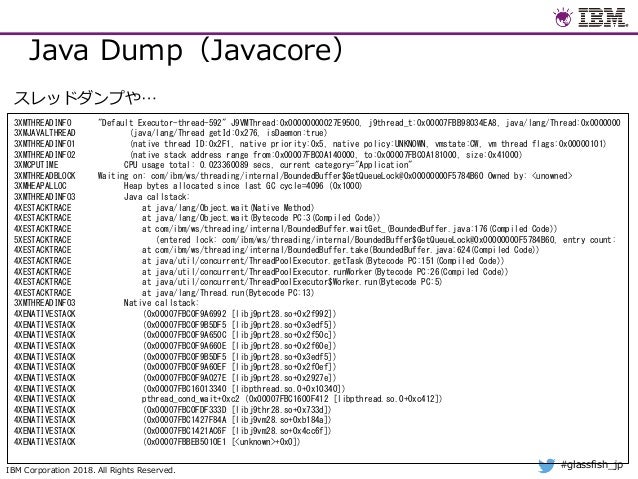Click the 3XMTHREADINFO1 row label
This screenshot has width=638, height=479.
45,144
